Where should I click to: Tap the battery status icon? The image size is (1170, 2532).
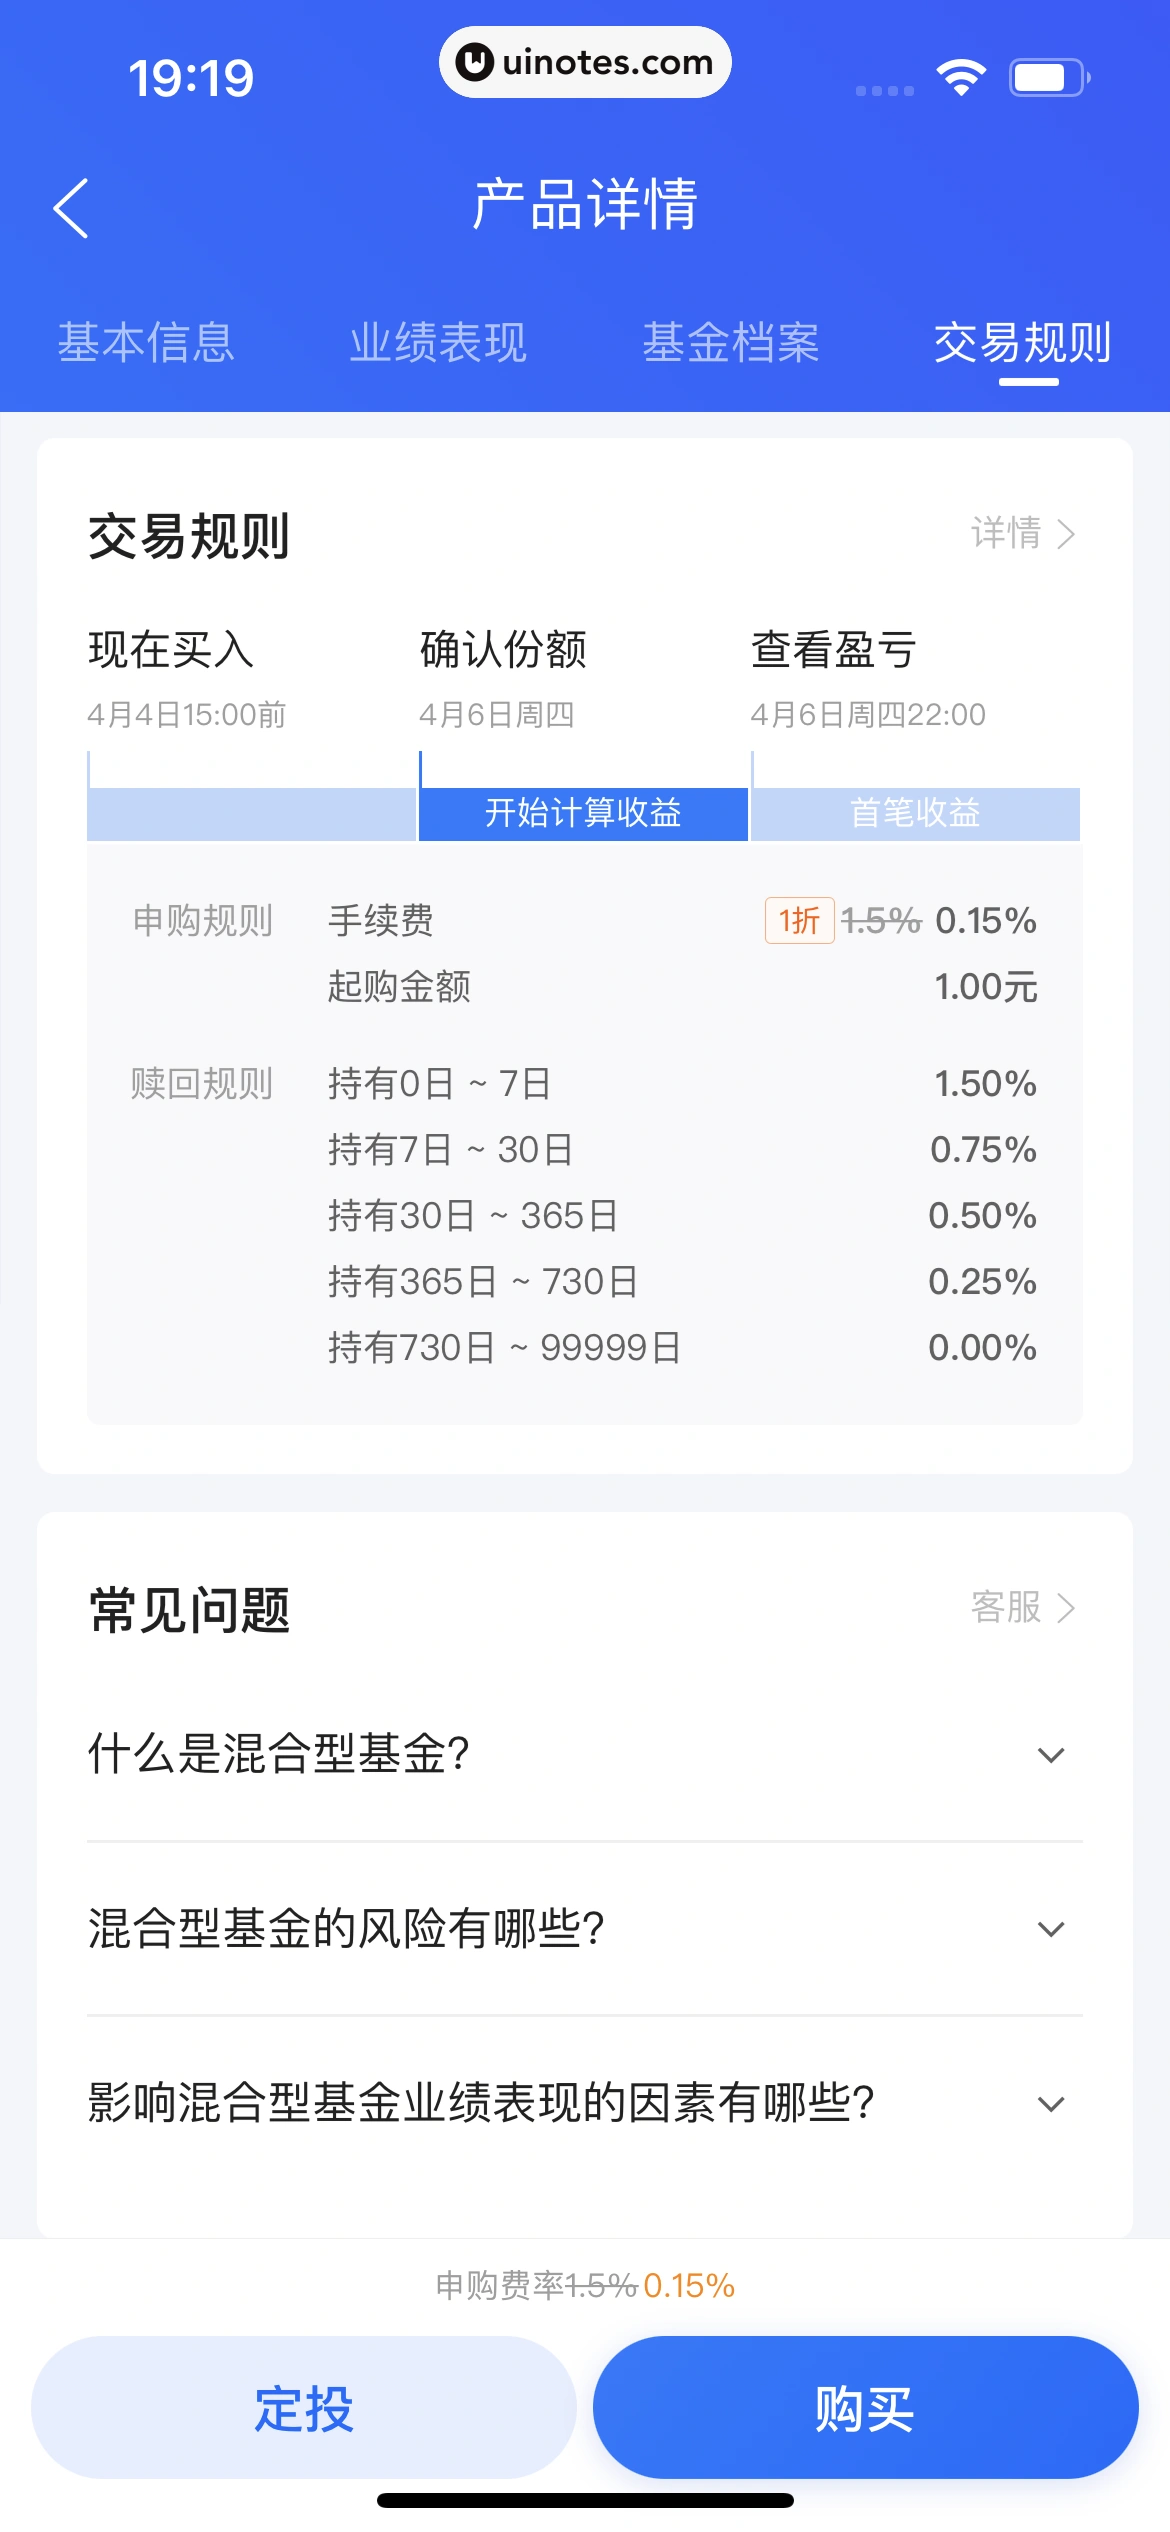tap(1048, 78)
